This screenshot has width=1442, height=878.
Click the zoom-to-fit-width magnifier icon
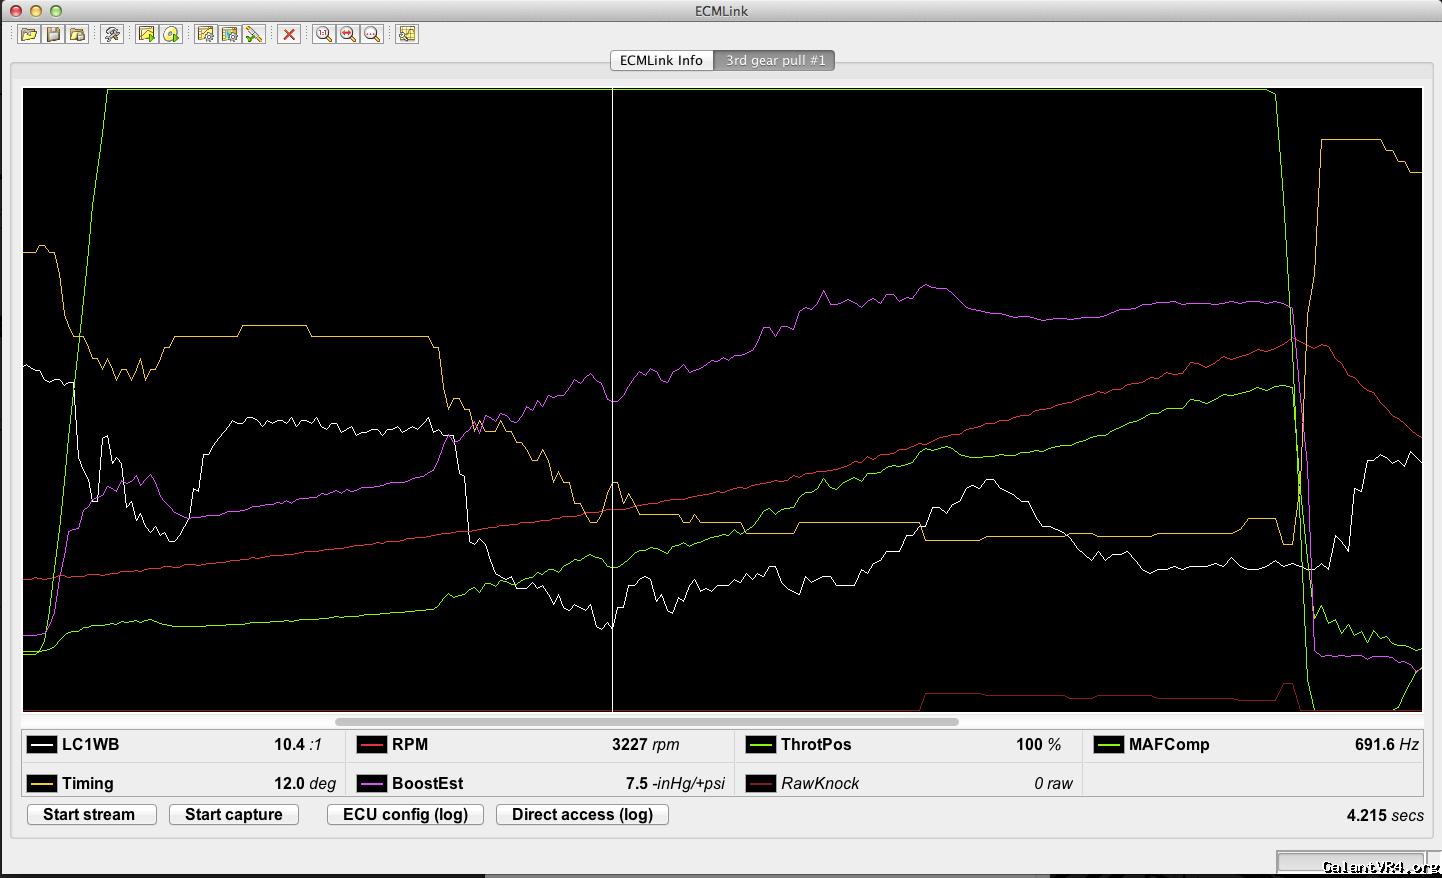tap(348, 34)
